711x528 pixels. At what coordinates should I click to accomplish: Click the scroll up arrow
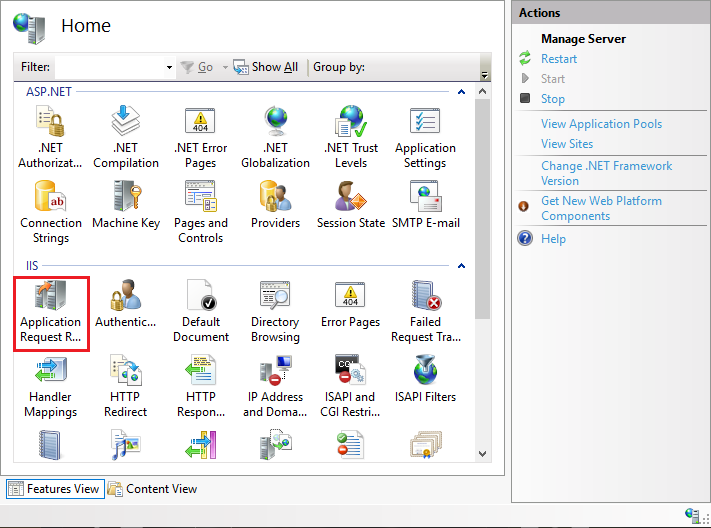click(482, 91)
